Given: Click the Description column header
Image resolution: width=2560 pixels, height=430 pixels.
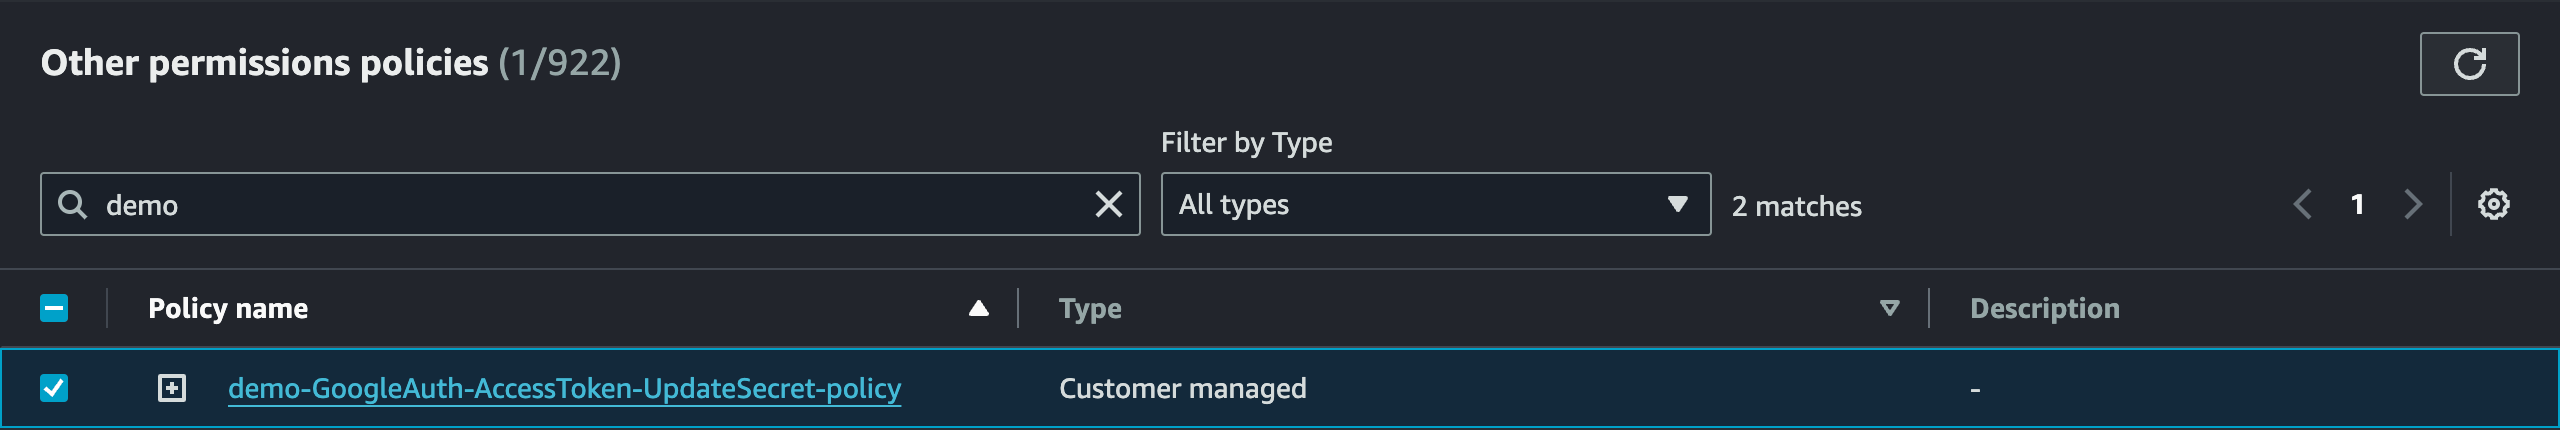Looking at the screenshot, I should point(2044,308).
